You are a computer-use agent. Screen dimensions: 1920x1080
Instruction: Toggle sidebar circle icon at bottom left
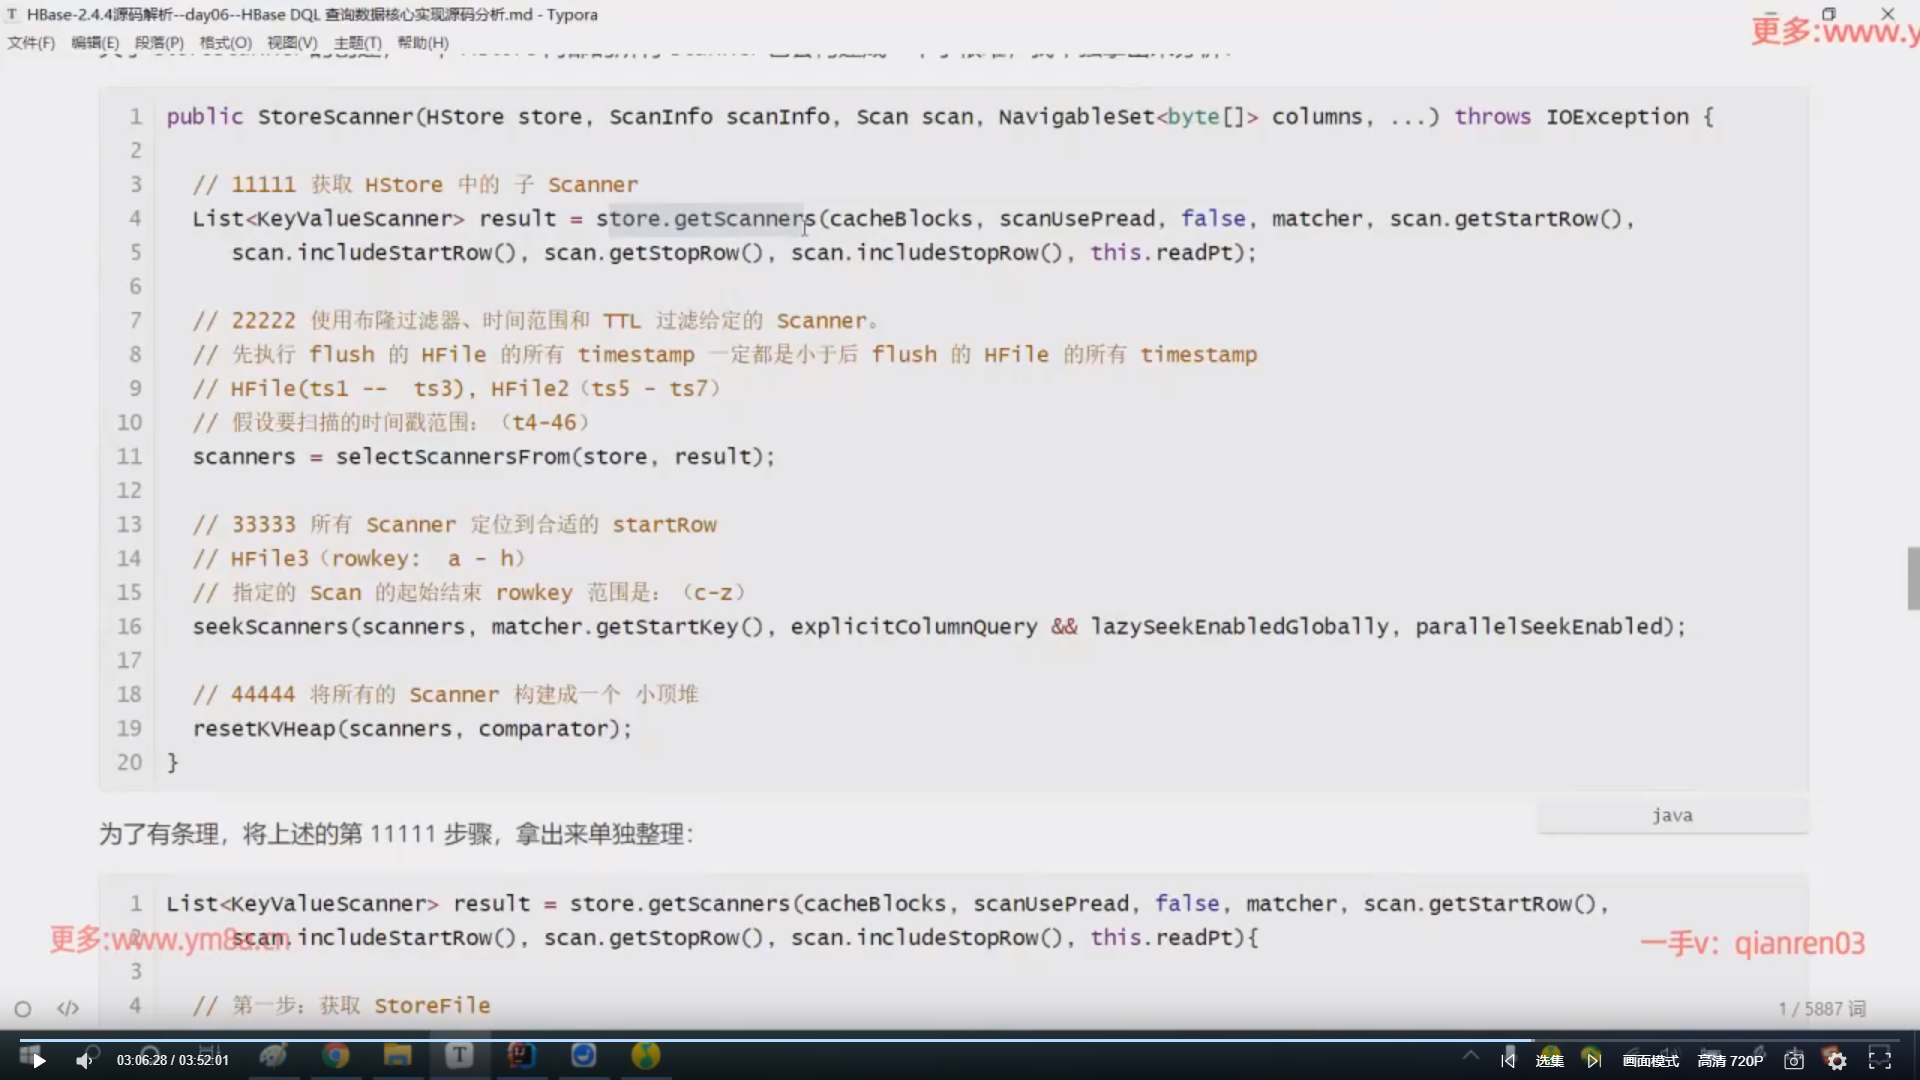tap(23, 1009)
